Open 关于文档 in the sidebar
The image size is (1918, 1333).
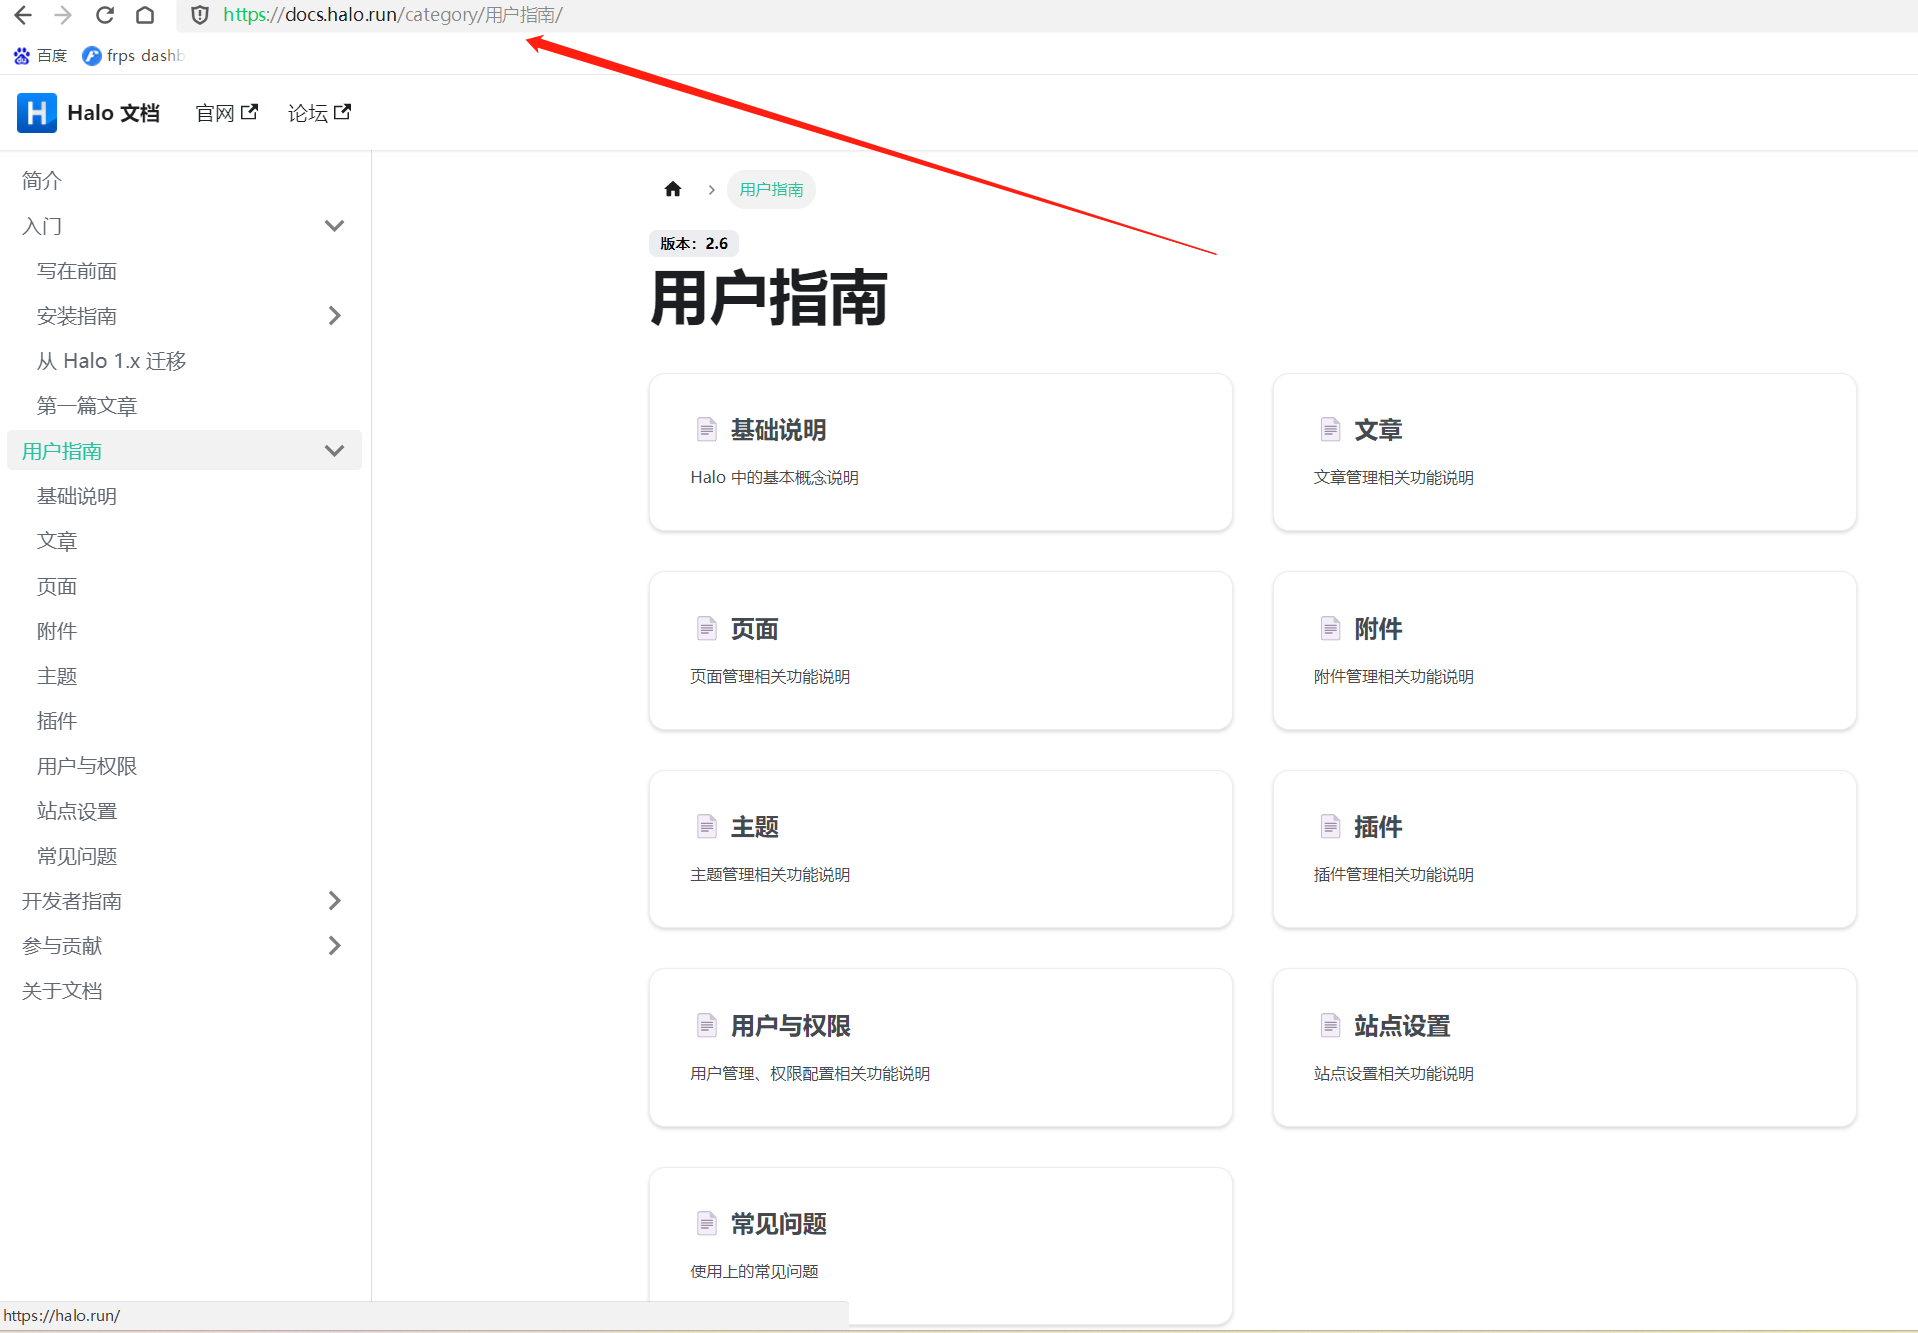(62, 991)
